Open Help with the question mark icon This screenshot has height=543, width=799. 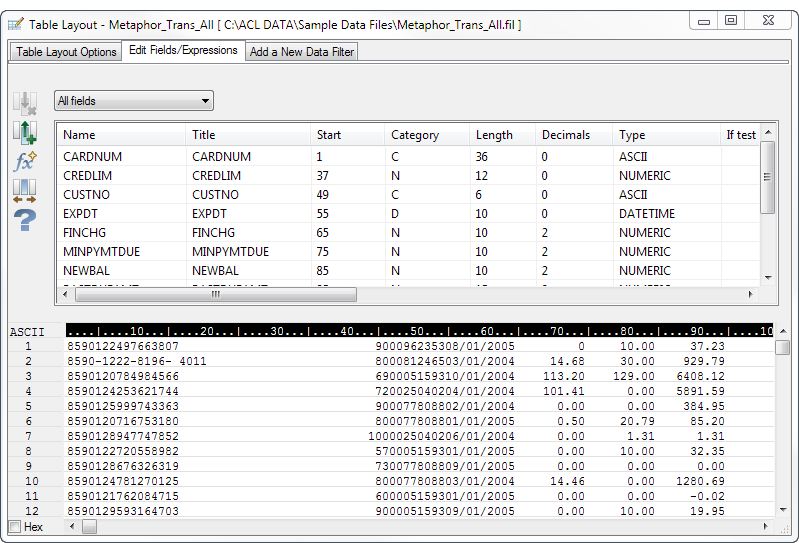(x=25, y=220)
